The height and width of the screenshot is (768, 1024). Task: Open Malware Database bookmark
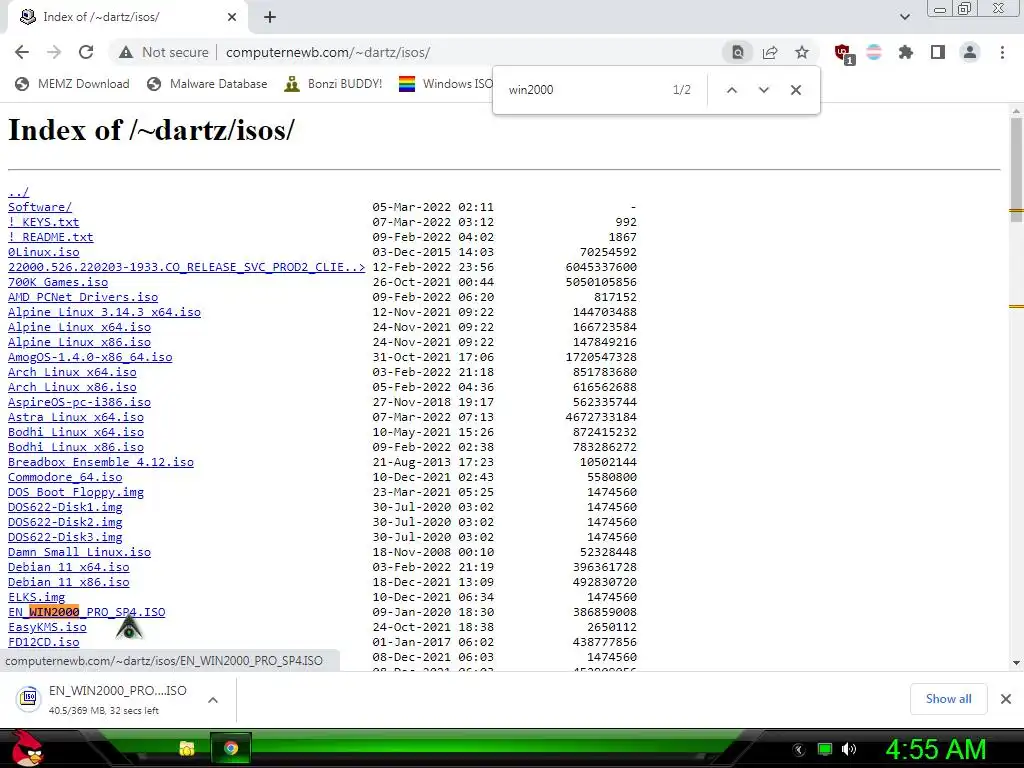pos(208,84)
